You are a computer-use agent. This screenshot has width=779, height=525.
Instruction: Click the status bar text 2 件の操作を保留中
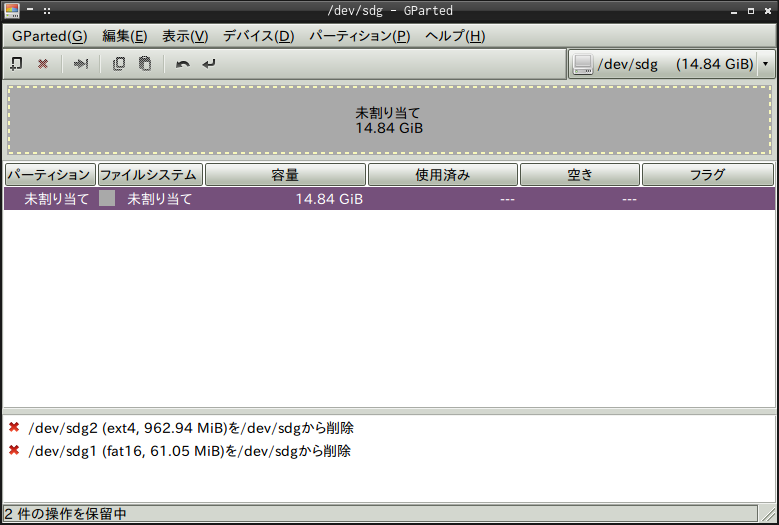(66, 514)
